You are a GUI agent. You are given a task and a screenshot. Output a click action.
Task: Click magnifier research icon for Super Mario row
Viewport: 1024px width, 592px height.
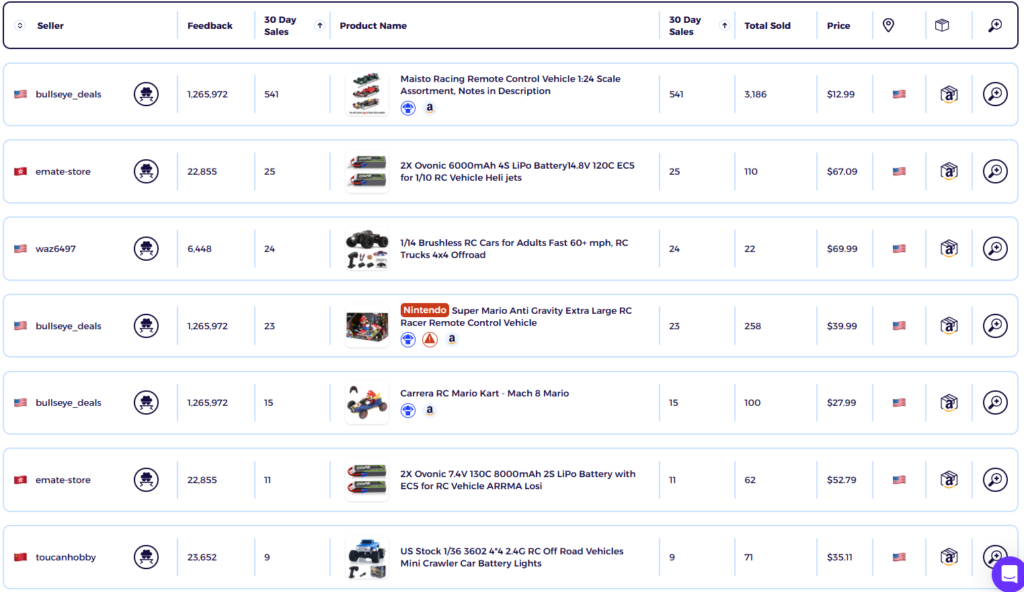click(995, 325)
